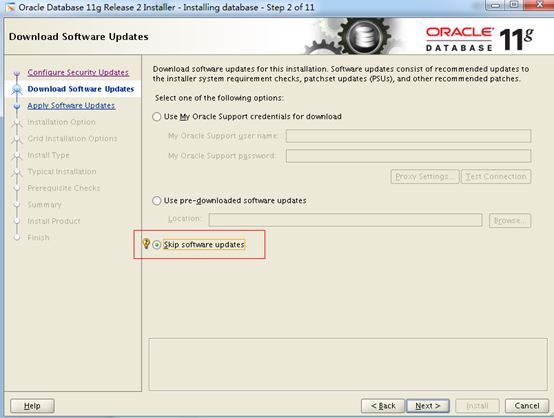Click the Apply Software Updates step bullet

17,106
